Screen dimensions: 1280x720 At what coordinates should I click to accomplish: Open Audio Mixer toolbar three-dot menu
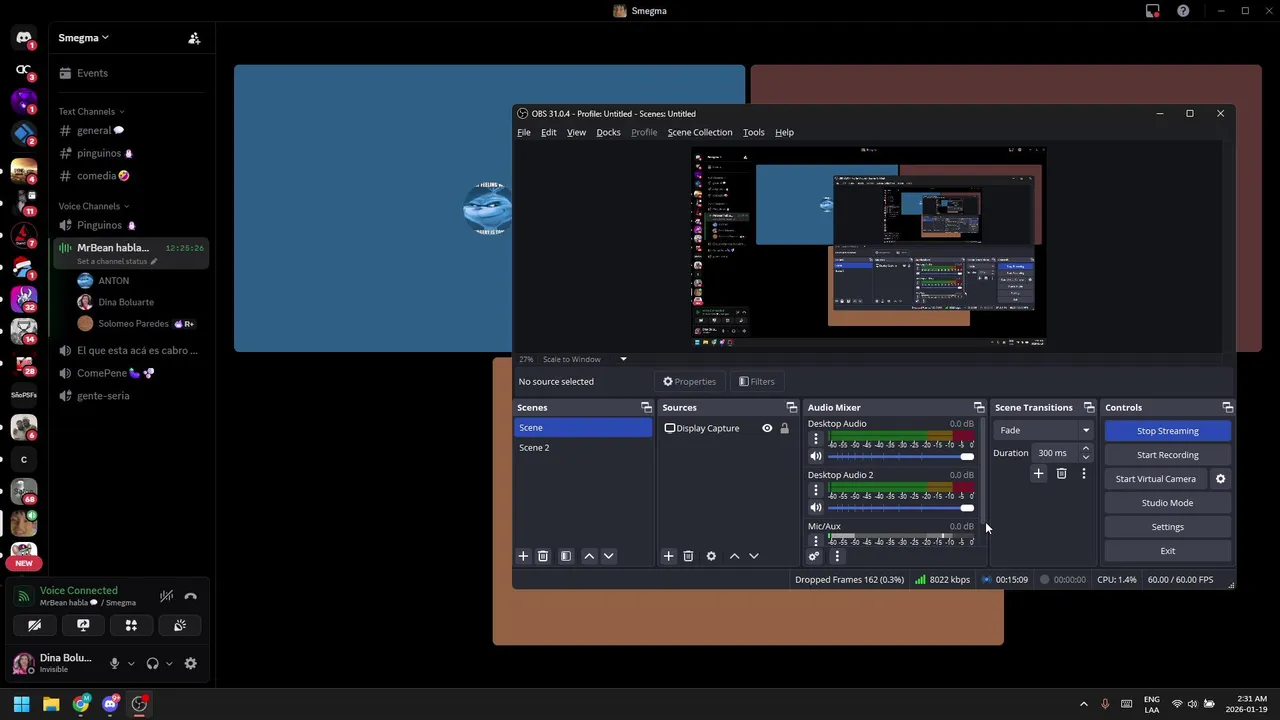click(x=837, y=556)
